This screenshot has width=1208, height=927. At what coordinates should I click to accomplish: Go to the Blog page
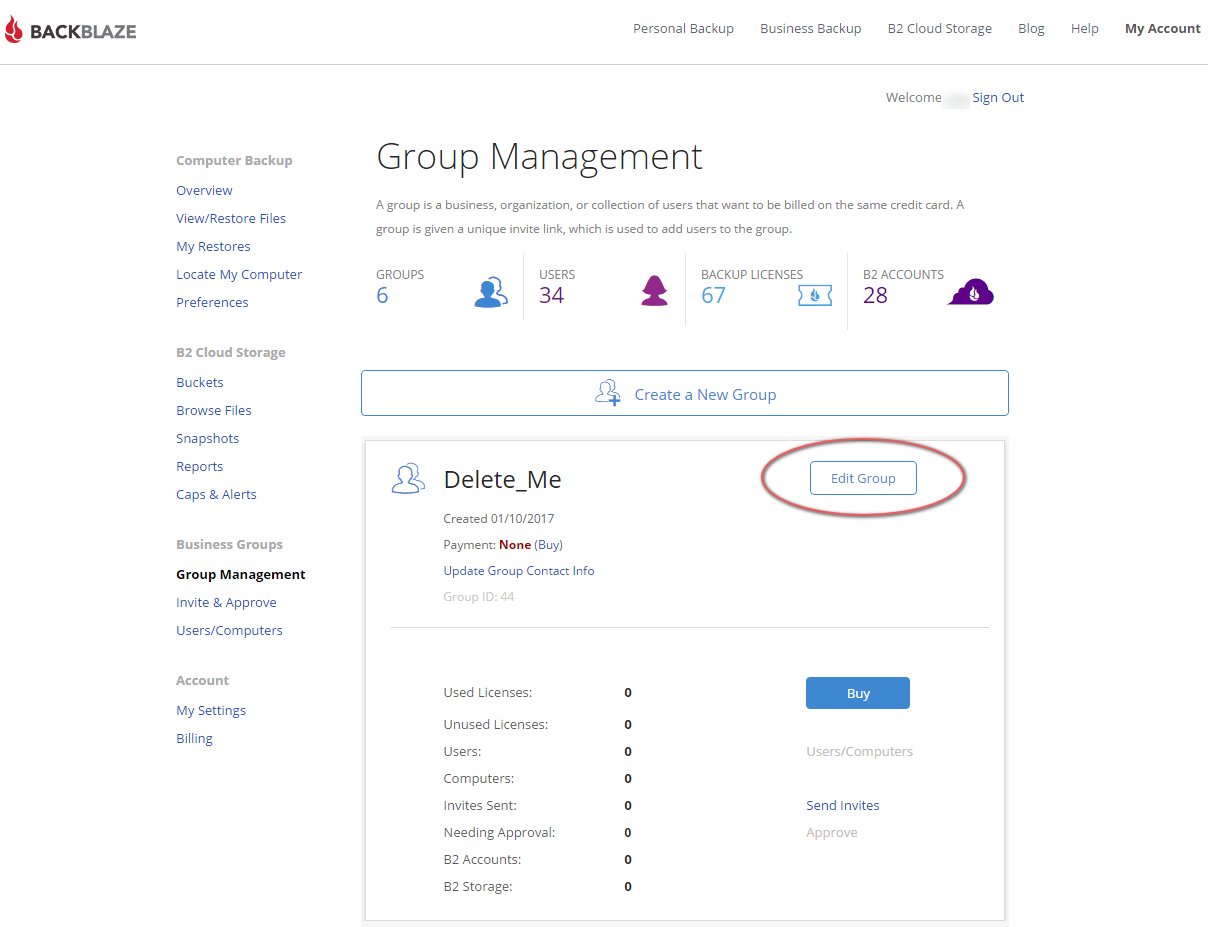point(1031,29)
